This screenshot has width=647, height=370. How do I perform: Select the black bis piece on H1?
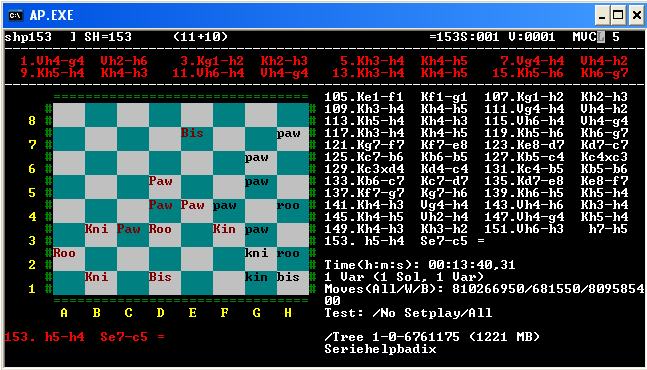tap(288, 276)
